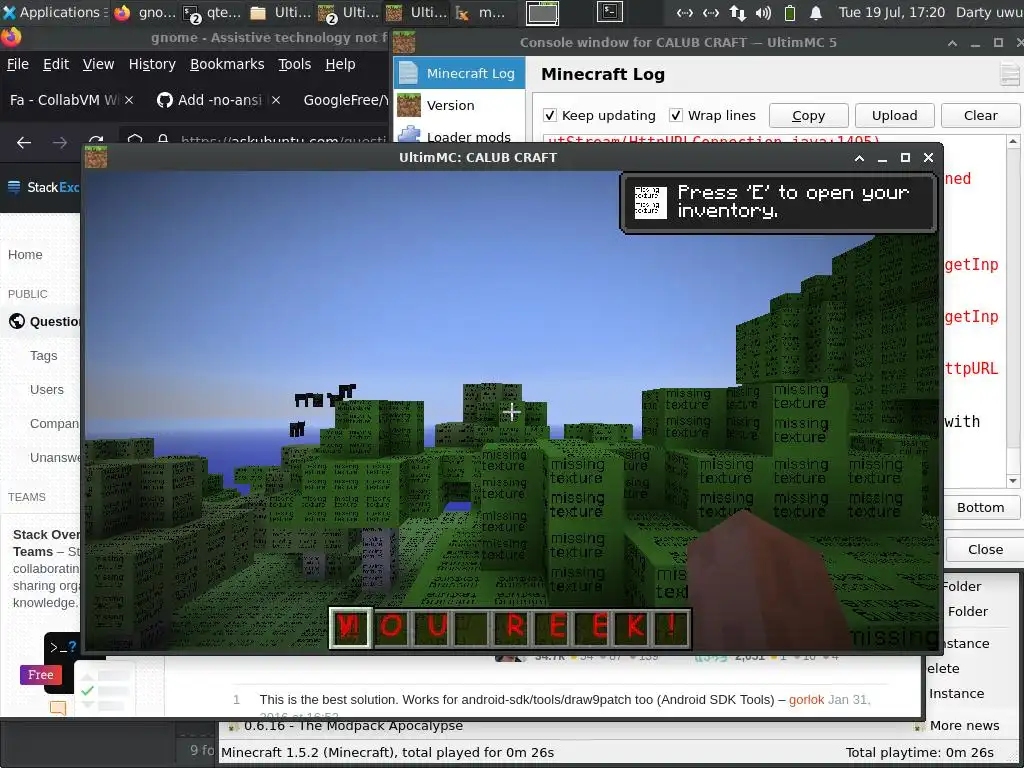Click the page icon beside Minecraft Log heading
Screen dimensions: 1024x768
pos(1010,74)
